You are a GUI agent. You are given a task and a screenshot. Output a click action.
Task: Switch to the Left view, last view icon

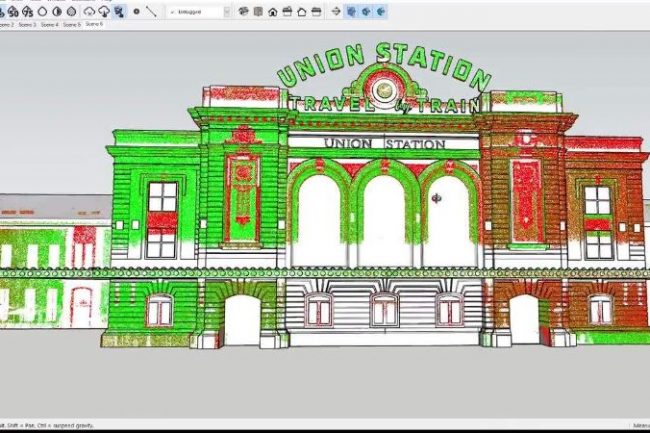(315, 11)
